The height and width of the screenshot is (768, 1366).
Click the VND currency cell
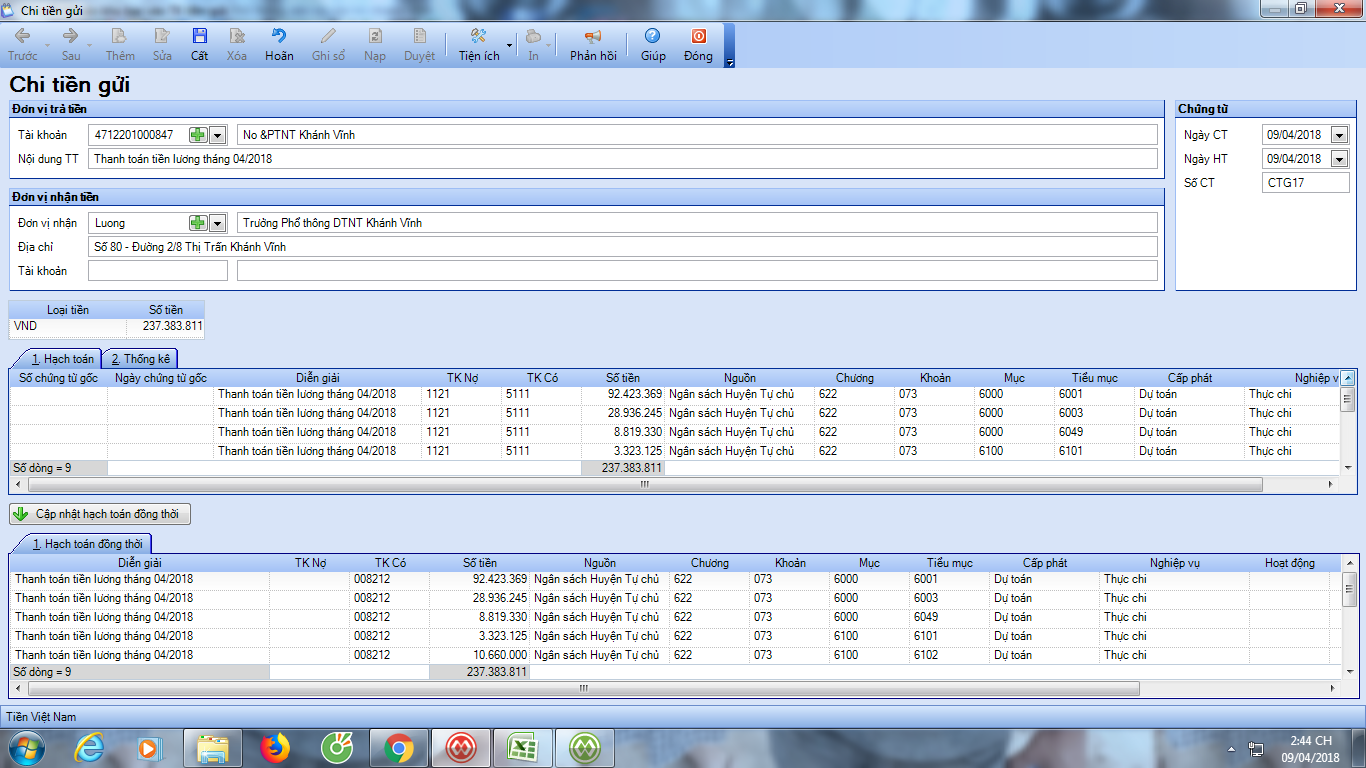tap(68, 326)
